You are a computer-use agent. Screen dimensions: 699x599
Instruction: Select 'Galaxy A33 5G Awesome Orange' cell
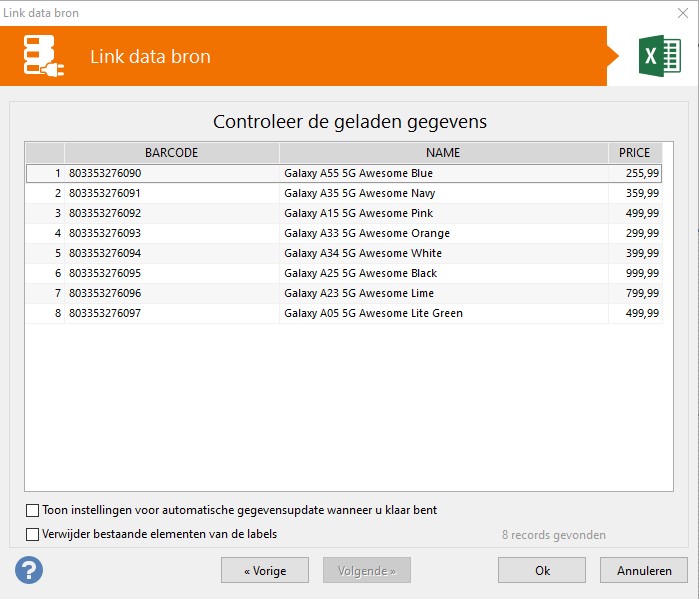coord(444,234)
